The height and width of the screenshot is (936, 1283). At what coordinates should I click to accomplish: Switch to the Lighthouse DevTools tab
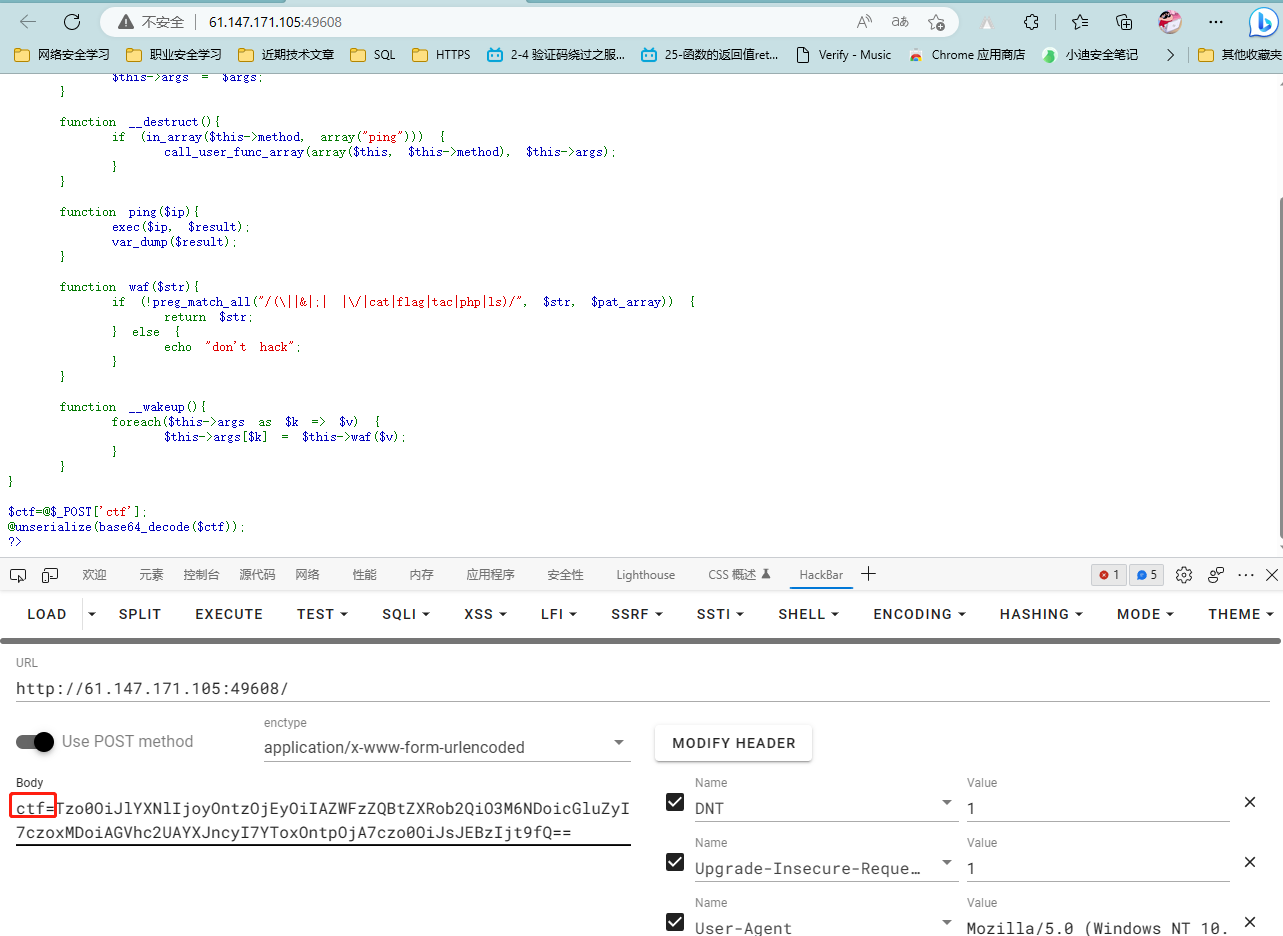click(x=645, y=575)
